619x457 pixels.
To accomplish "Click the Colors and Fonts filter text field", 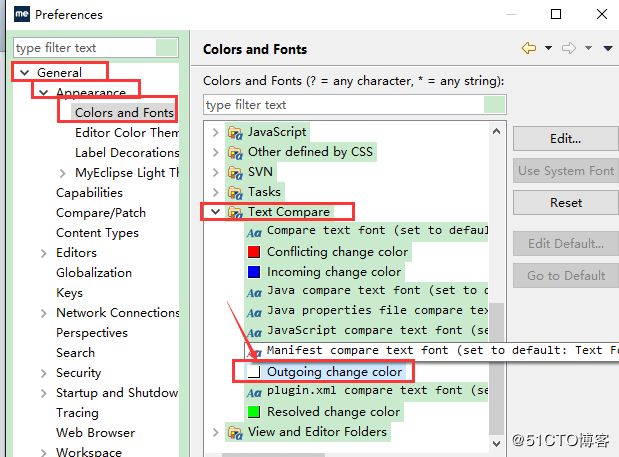I will pos(355,105).
